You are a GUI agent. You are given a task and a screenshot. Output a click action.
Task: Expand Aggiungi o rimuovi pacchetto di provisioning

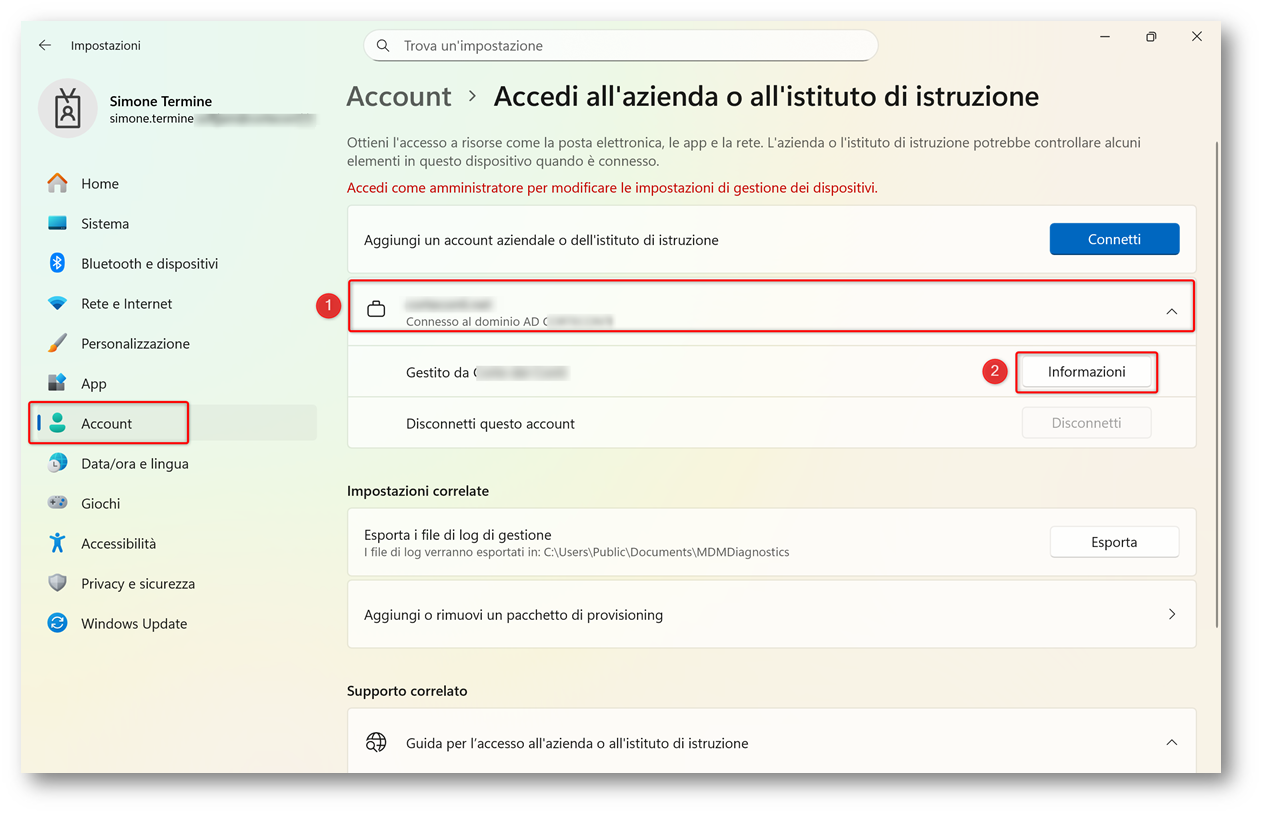click(1171, 614)
